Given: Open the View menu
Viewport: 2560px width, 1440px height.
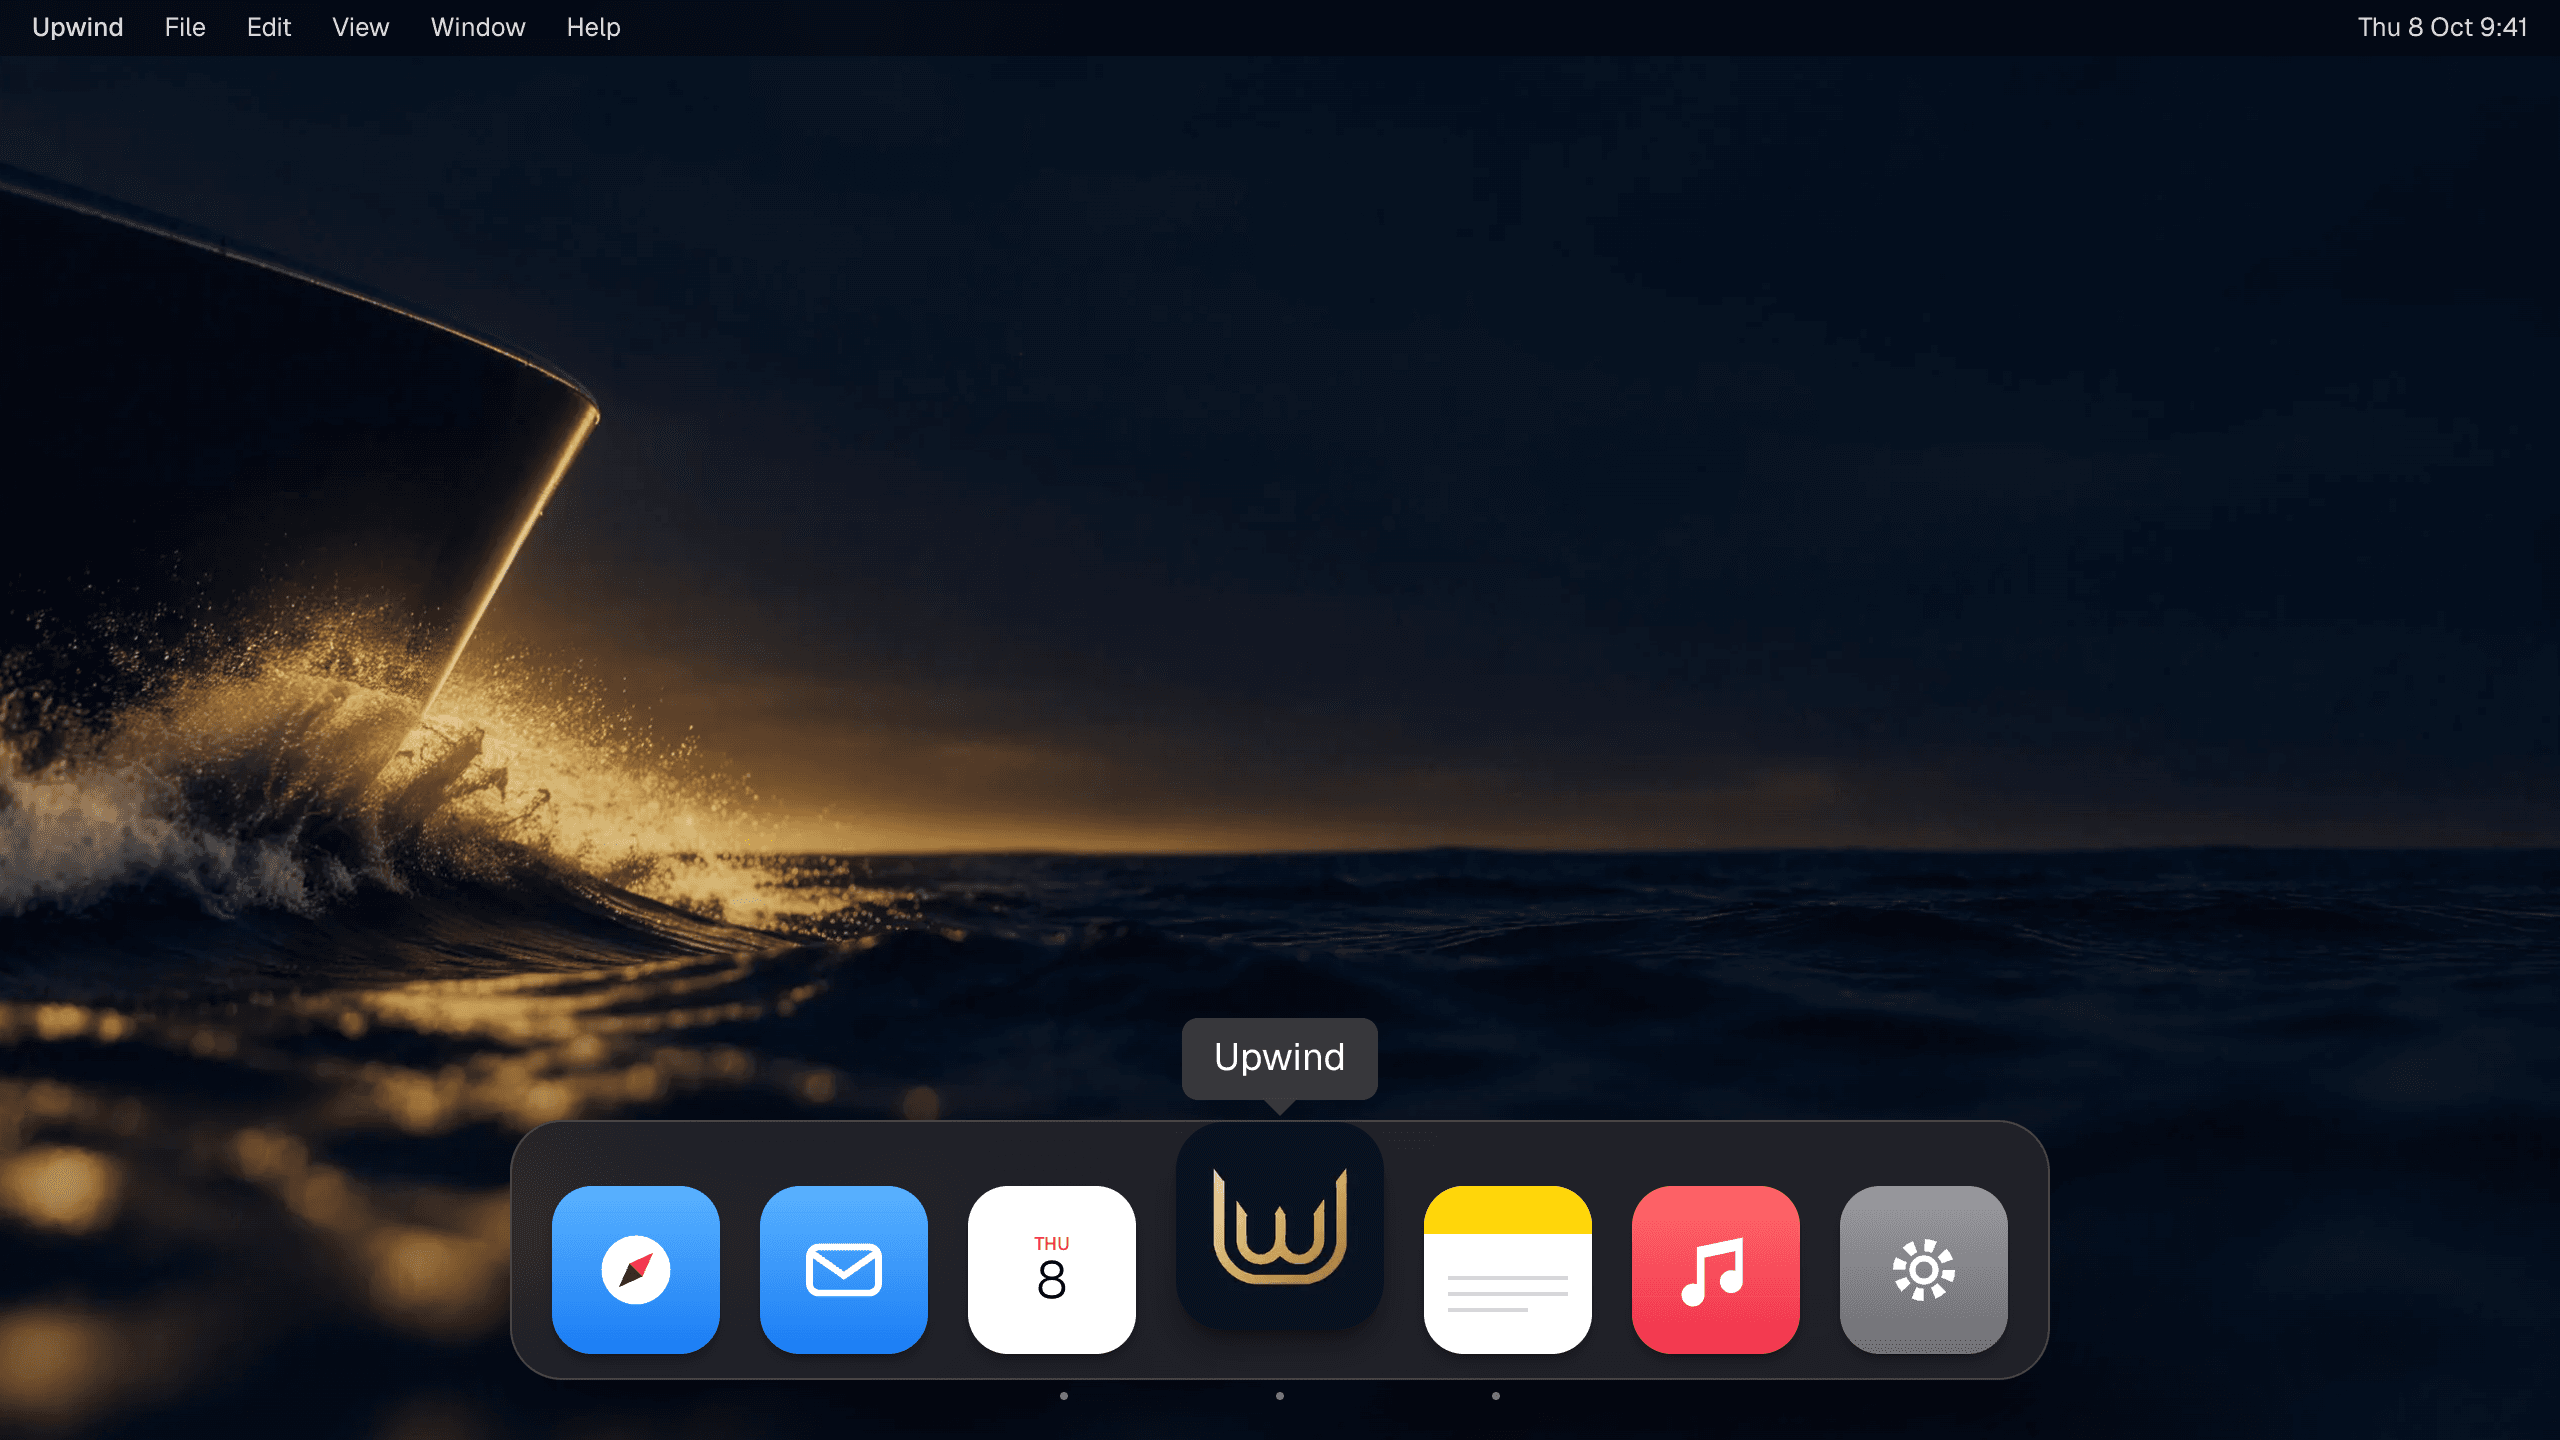Looking at the screenshot, I should click(361, 27).
